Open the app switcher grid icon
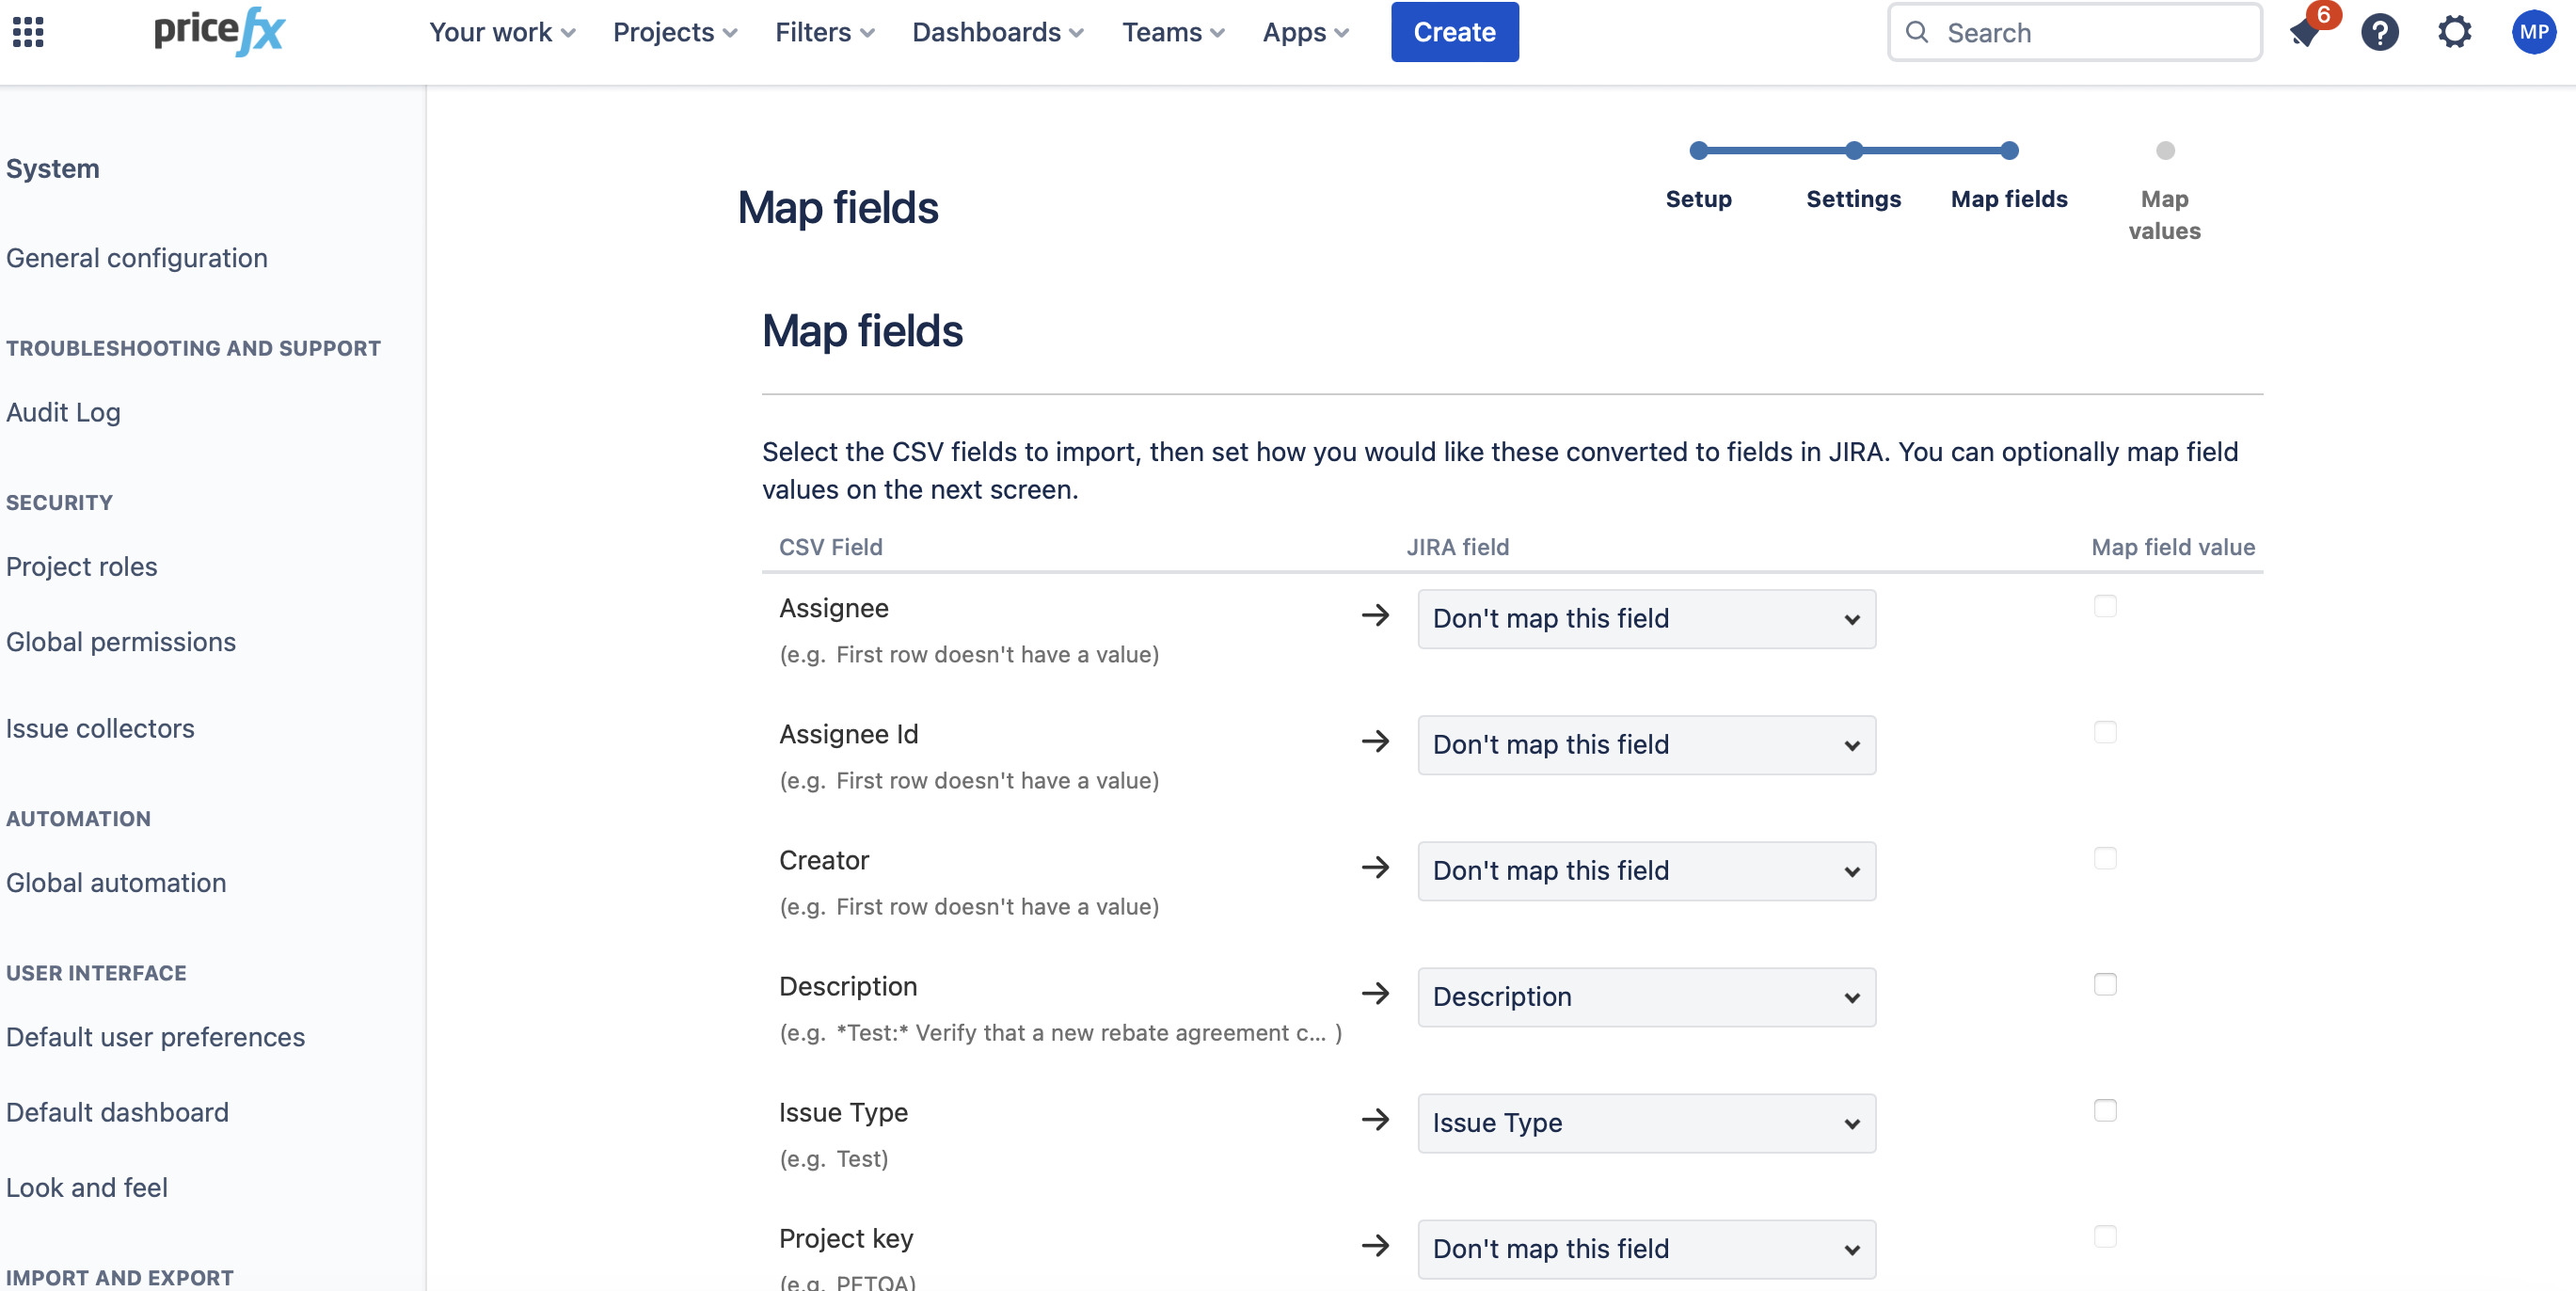Viewport: 2576px width, 1291px height. [28, 32]
